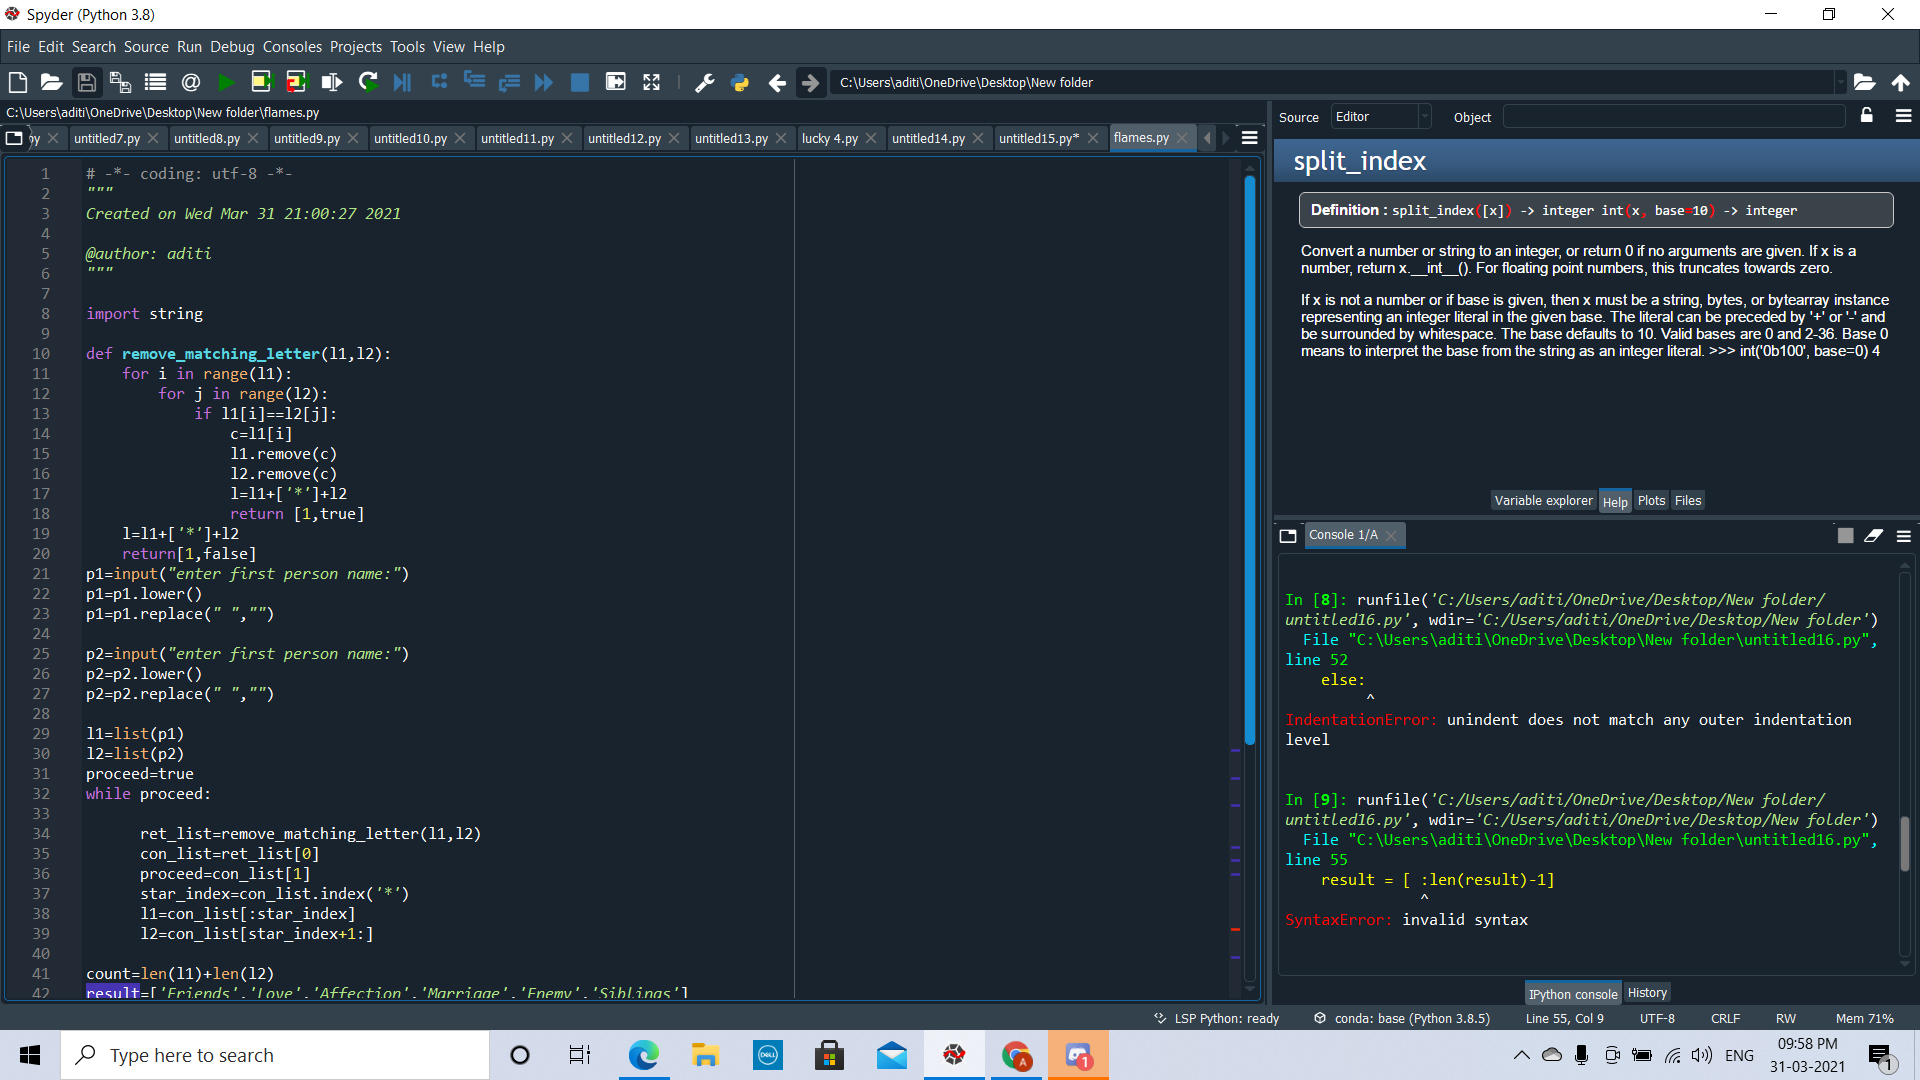Run the current cell with the yellow cell icon
This screenshot has height=1080, width=1920.
point(261,82)
